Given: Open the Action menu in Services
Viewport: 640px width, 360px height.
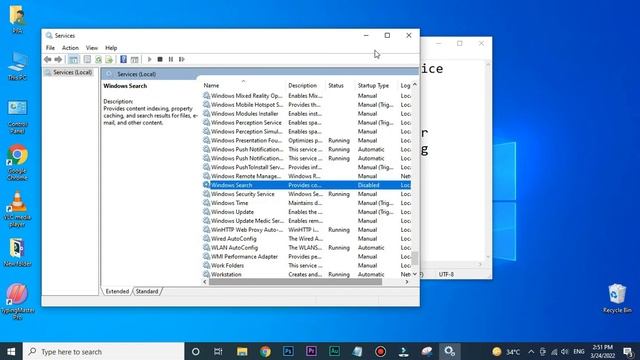Looking at the screenshot, I should (x=70, y=48).
